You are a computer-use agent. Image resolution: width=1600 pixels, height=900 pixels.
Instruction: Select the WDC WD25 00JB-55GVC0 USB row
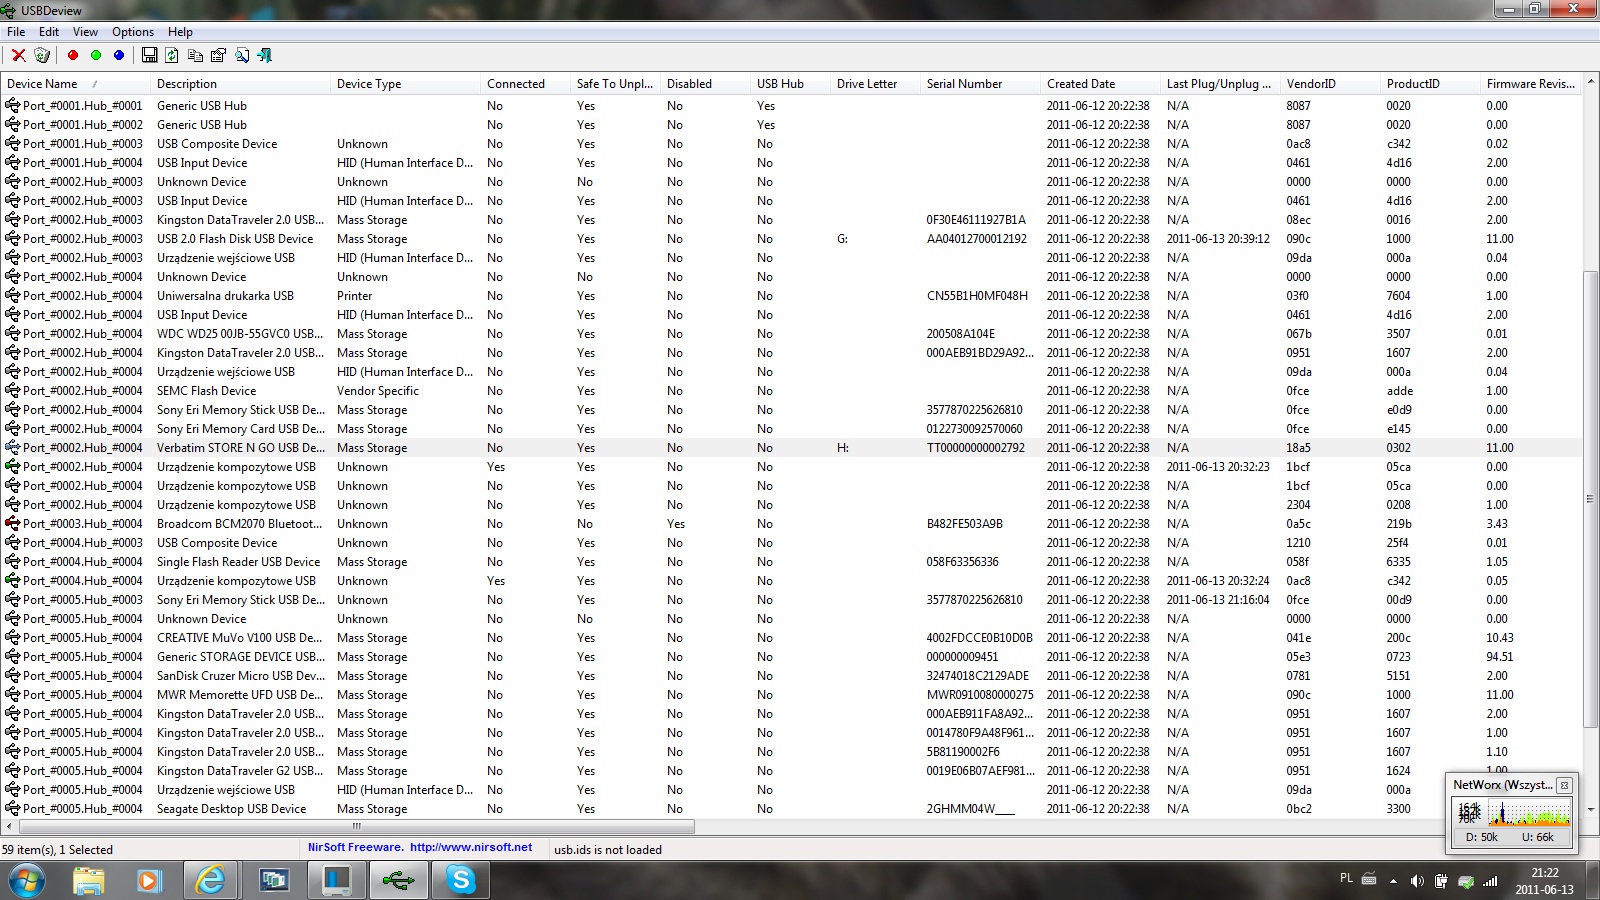[791, 333]
